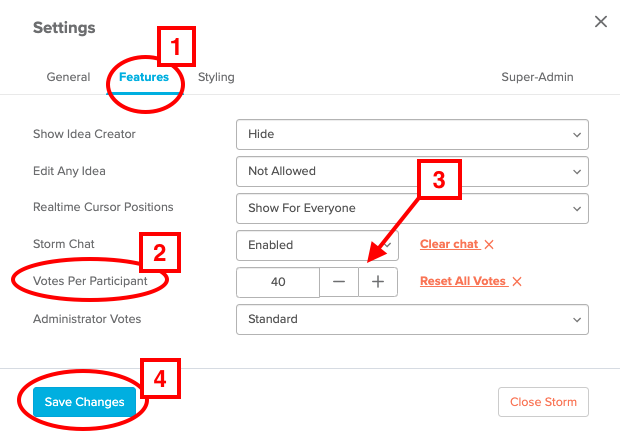Expand the Edit Any Idea dropdown showing Not Allowed

click(412, 172)
